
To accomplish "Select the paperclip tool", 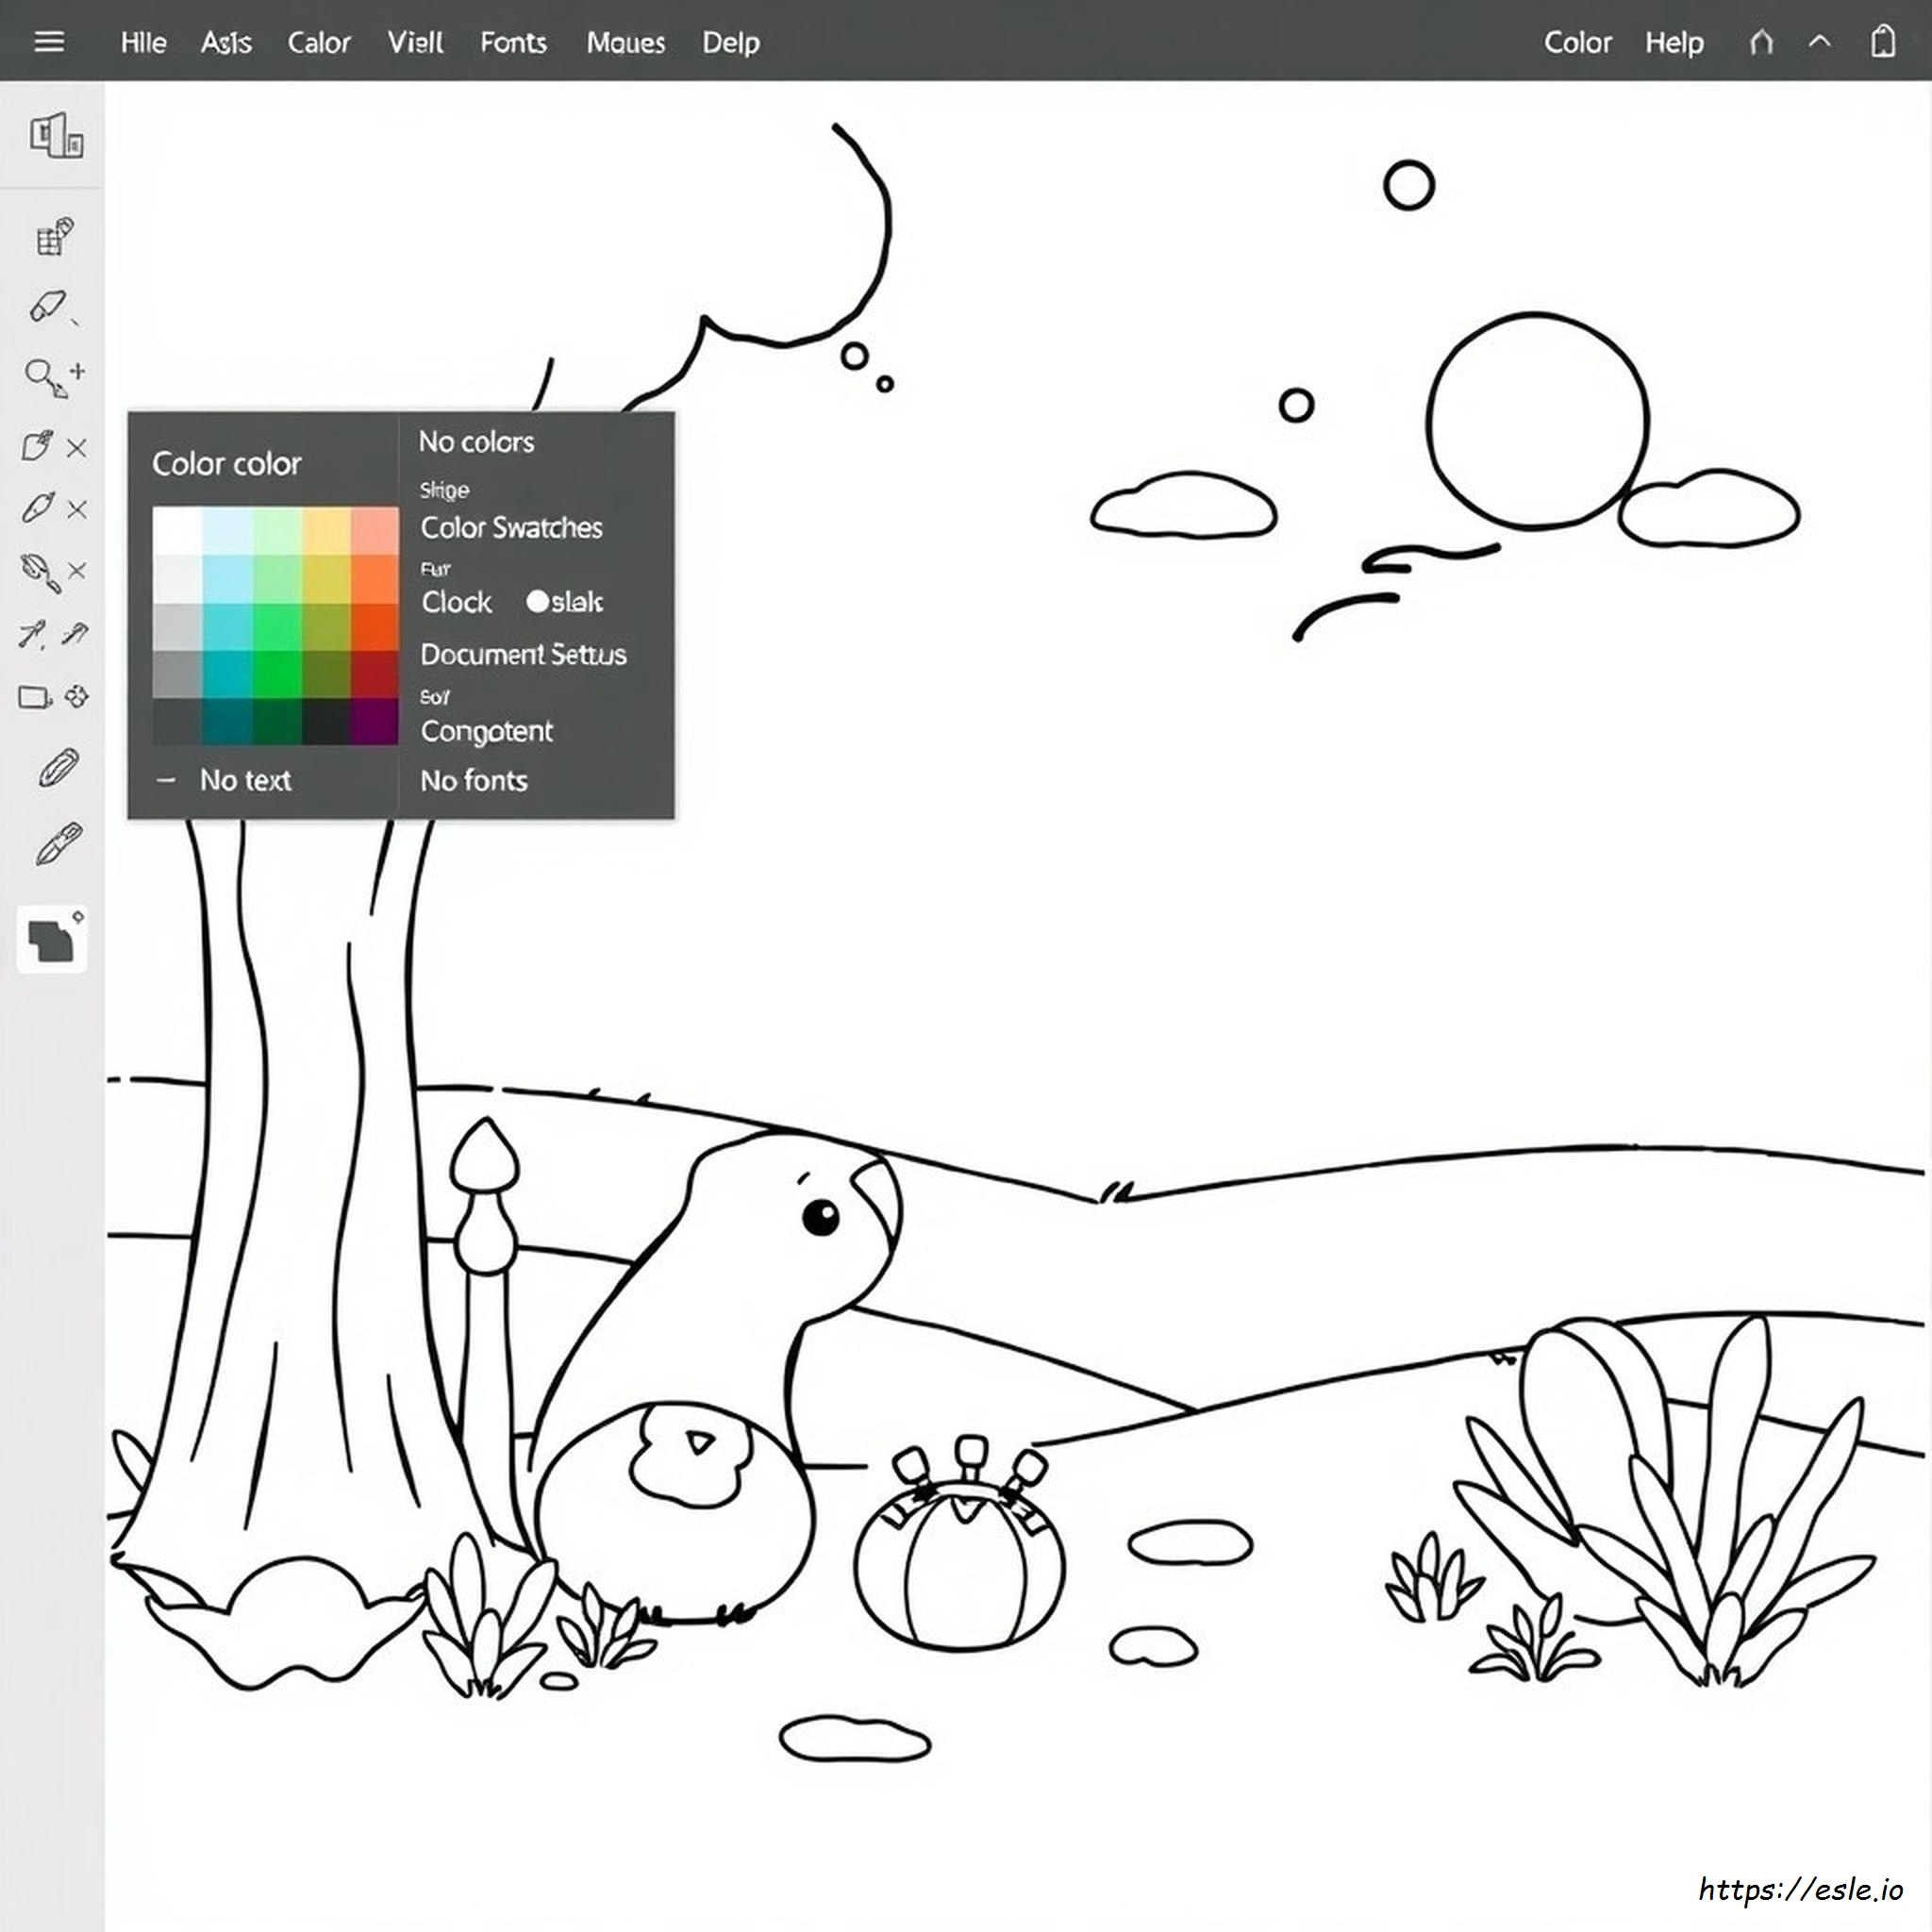I will tap(58, 768).
